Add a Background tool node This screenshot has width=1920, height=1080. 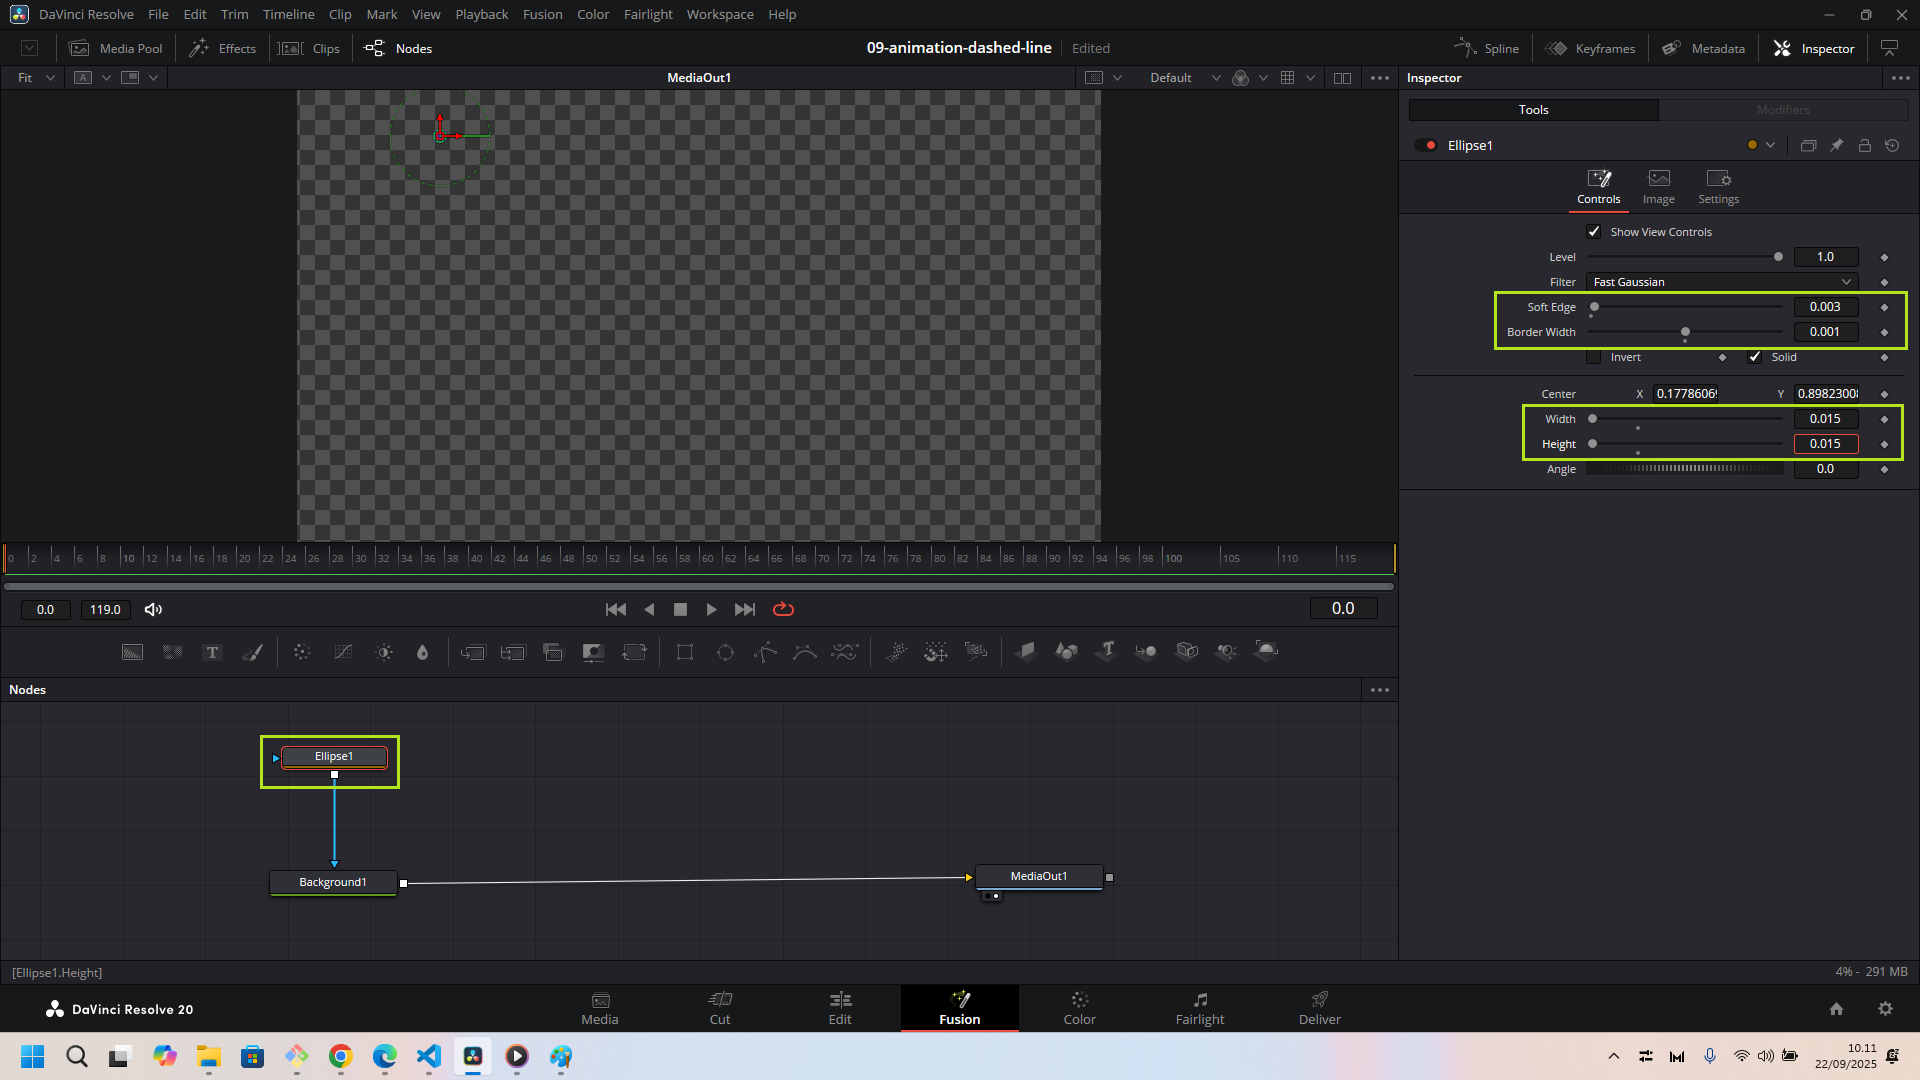click(132, 652)
